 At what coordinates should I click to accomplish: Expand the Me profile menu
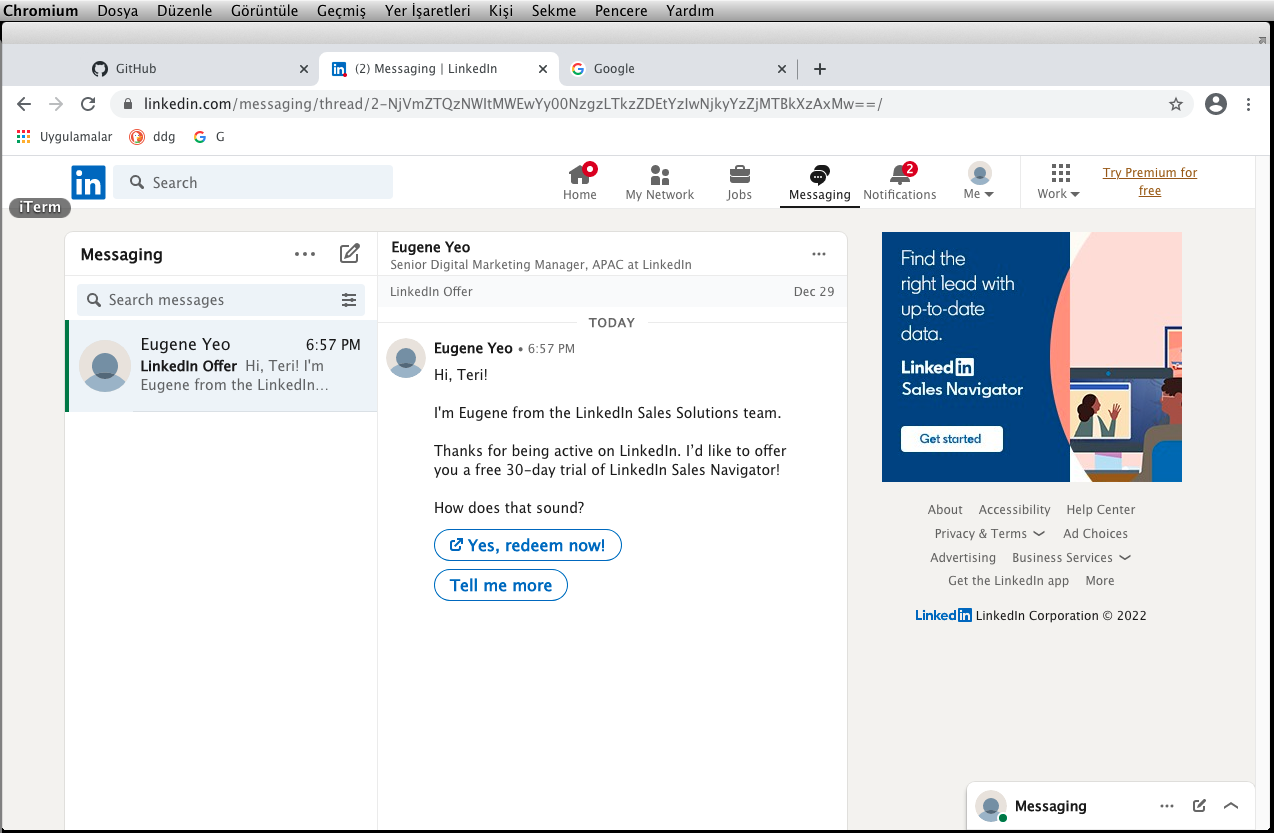[979, 181]
